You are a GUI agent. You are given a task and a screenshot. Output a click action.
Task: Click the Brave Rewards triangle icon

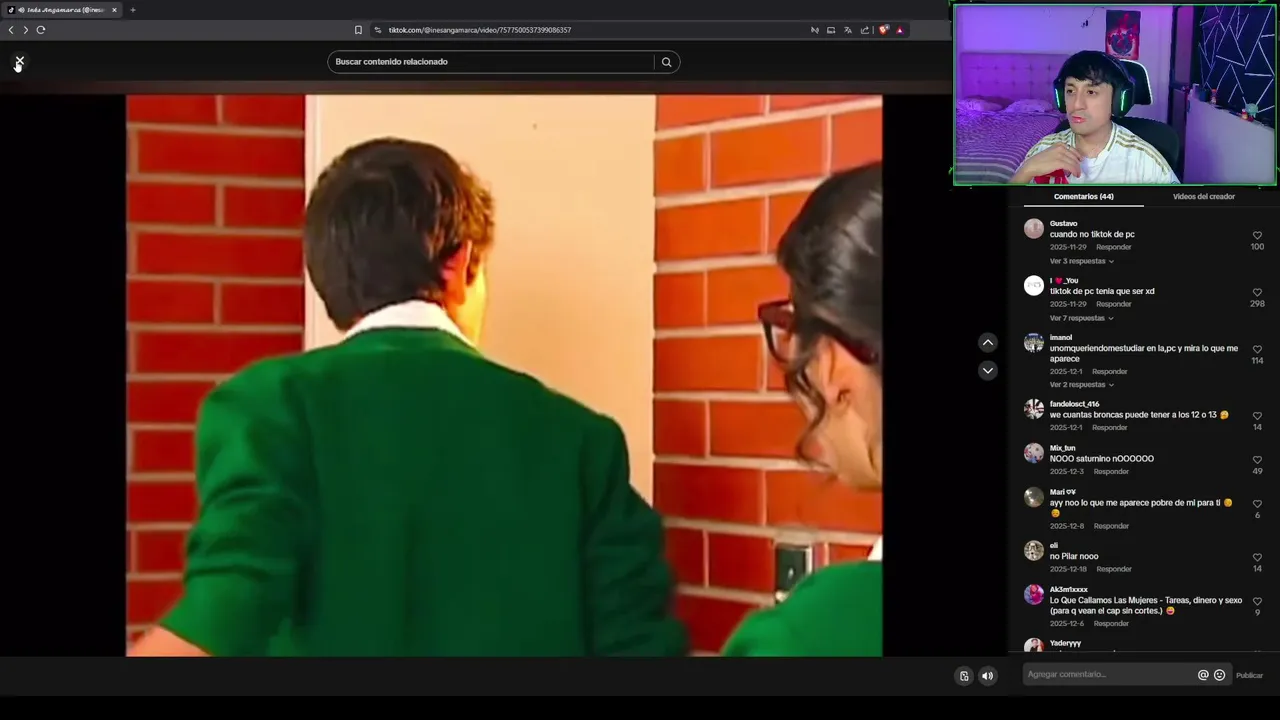(899, 30)
